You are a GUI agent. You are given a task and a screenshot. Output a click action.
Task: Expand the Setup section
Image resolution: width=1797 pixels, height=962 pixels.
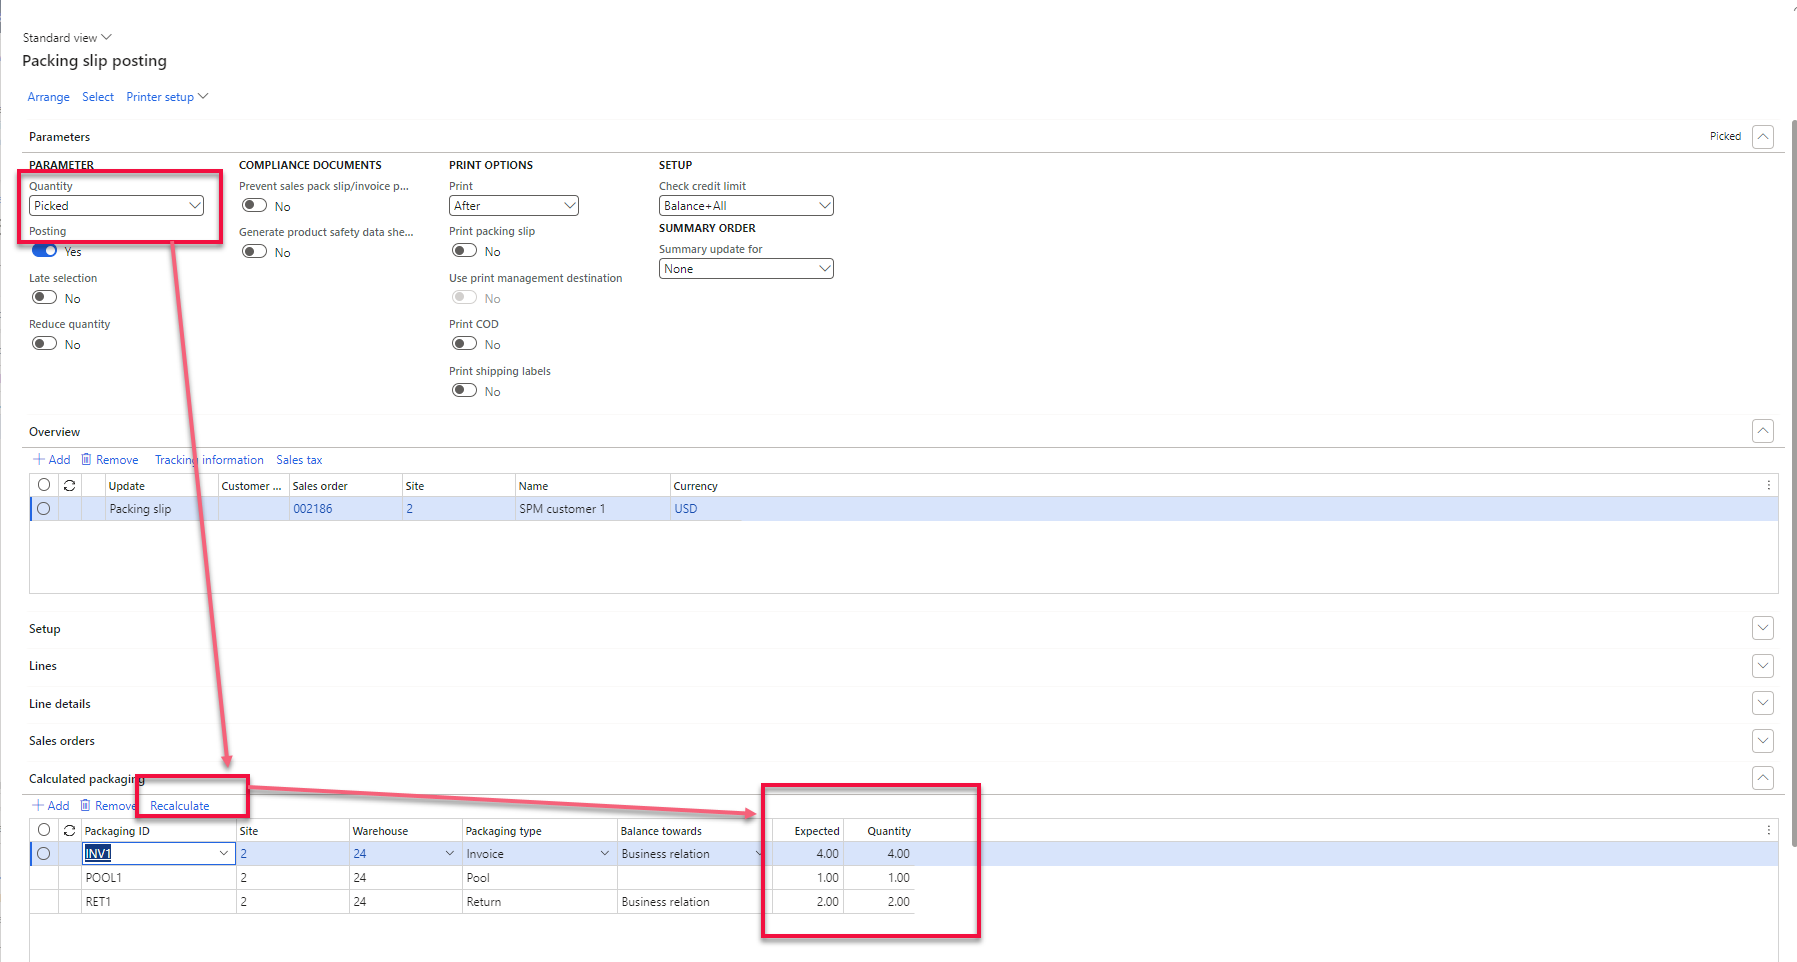point(1763,629)
